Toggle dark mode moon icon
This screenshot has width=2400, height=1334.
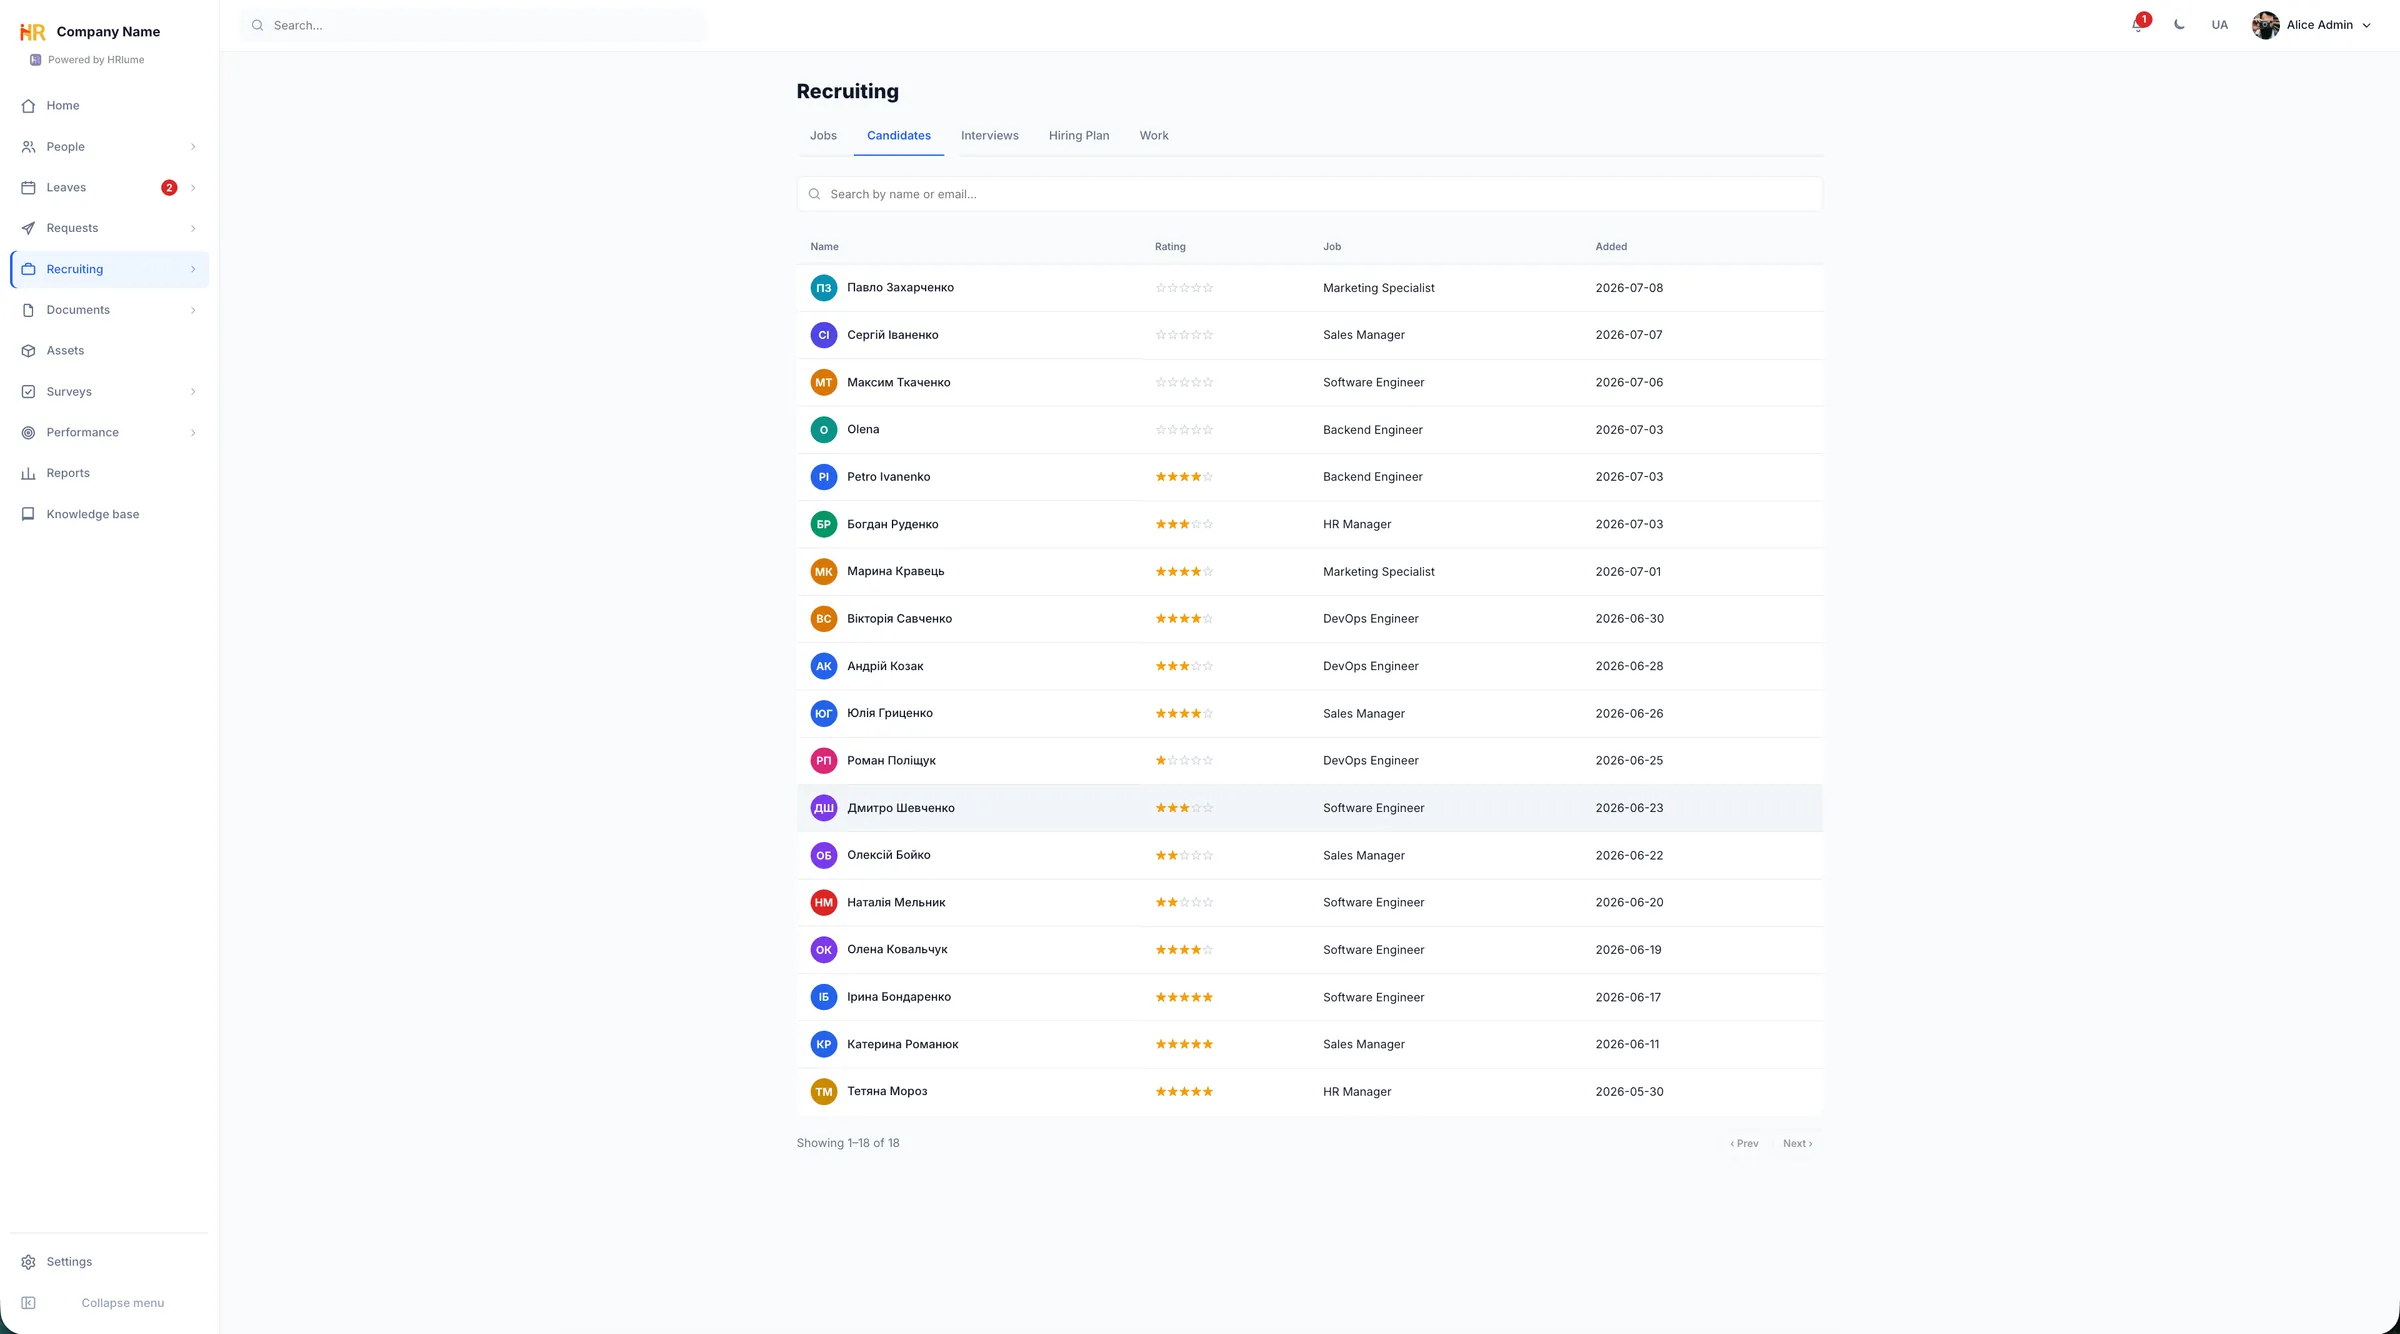pos(2179,25)
